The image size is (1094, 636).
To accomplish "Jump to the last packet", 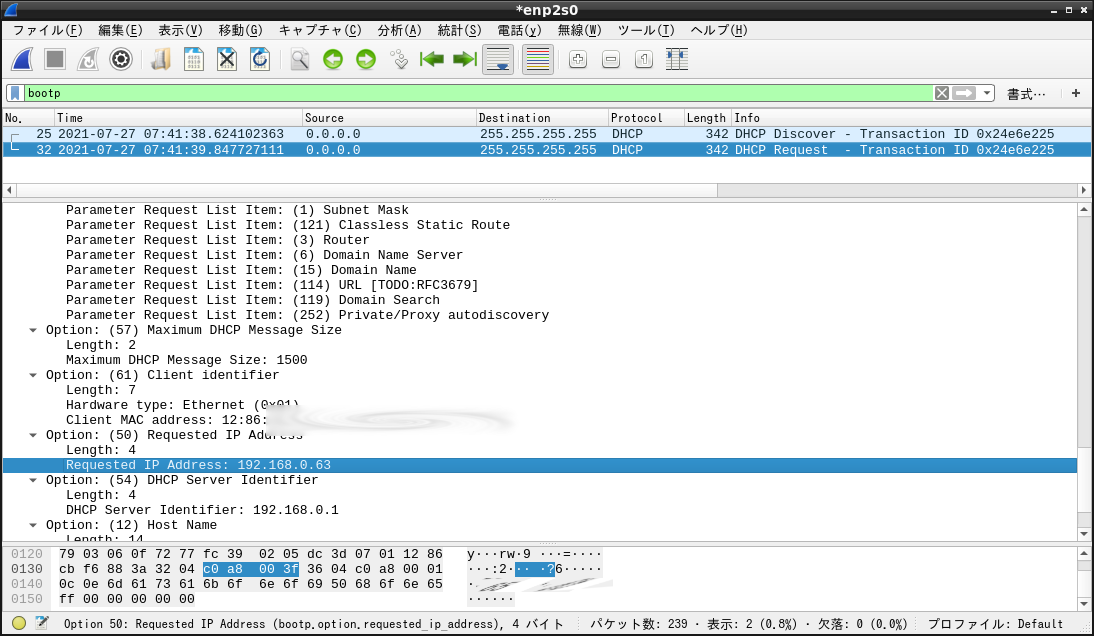I will pyautogui.click(x=465, y=59).
